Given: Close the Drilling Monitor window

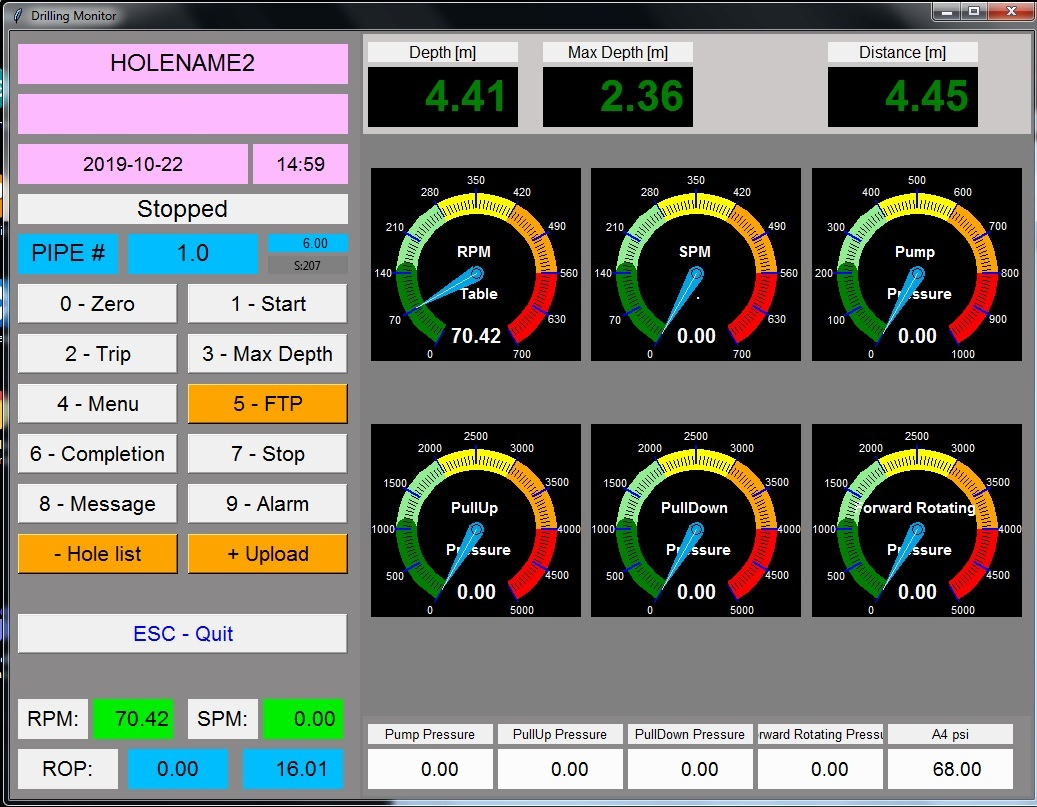Looking at the screenshot, I should pyautogui.click(x=1011, y=11).
